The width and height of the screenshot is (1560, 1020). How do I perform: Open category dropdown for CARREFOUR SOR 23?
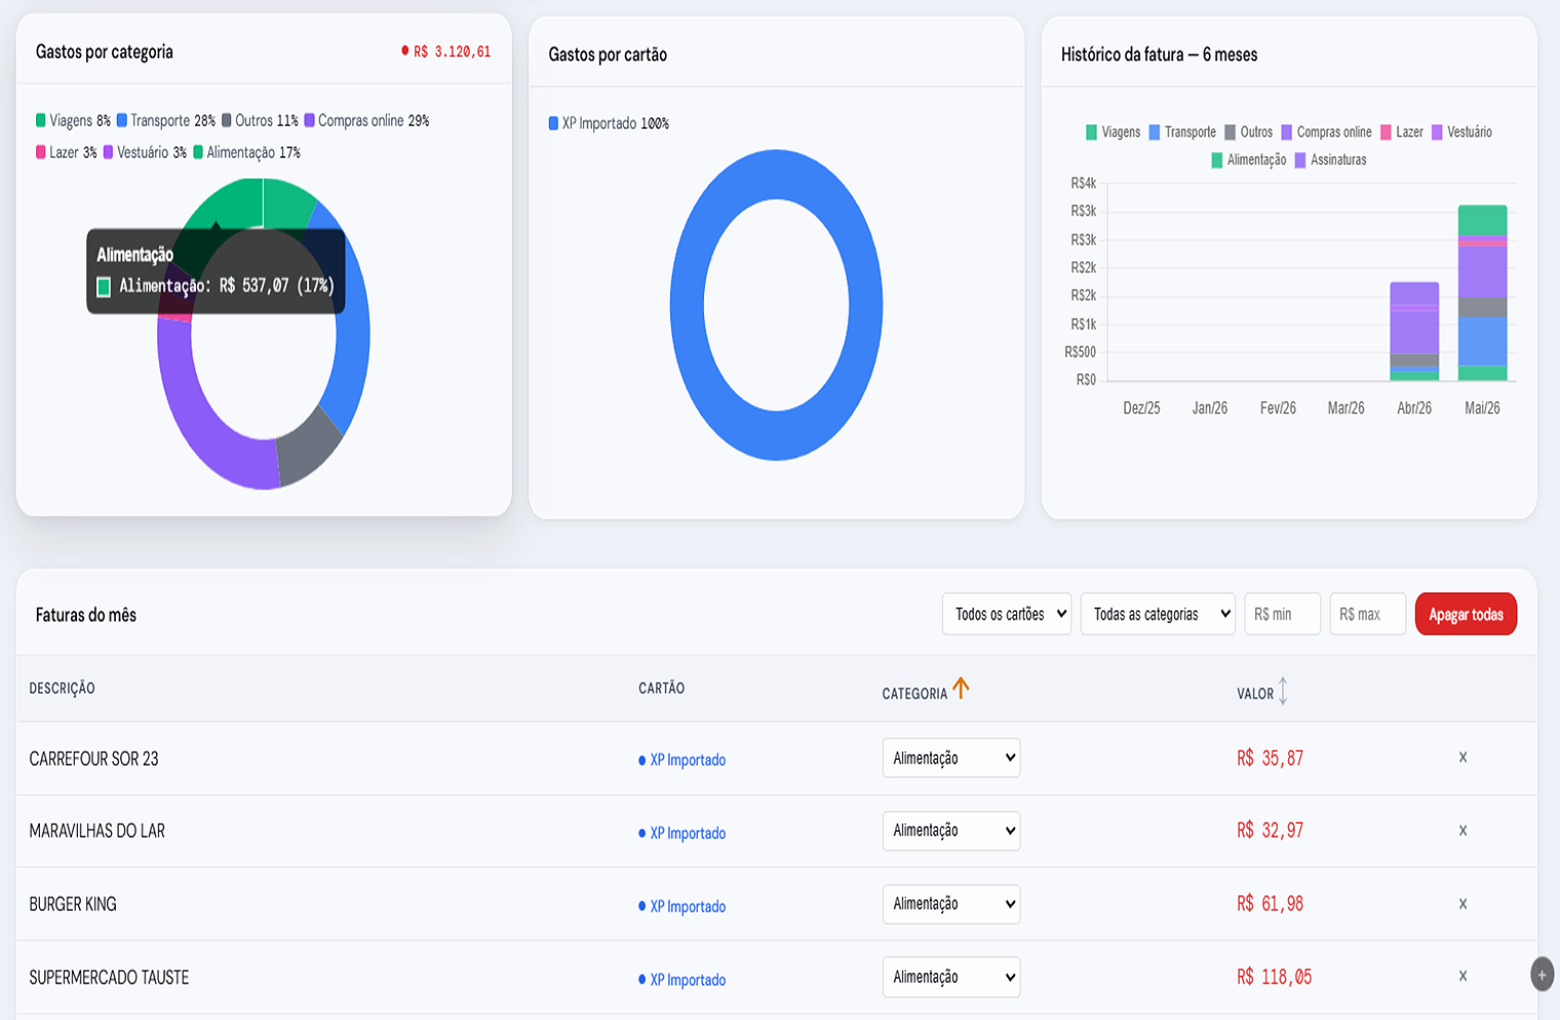(951, 758)
